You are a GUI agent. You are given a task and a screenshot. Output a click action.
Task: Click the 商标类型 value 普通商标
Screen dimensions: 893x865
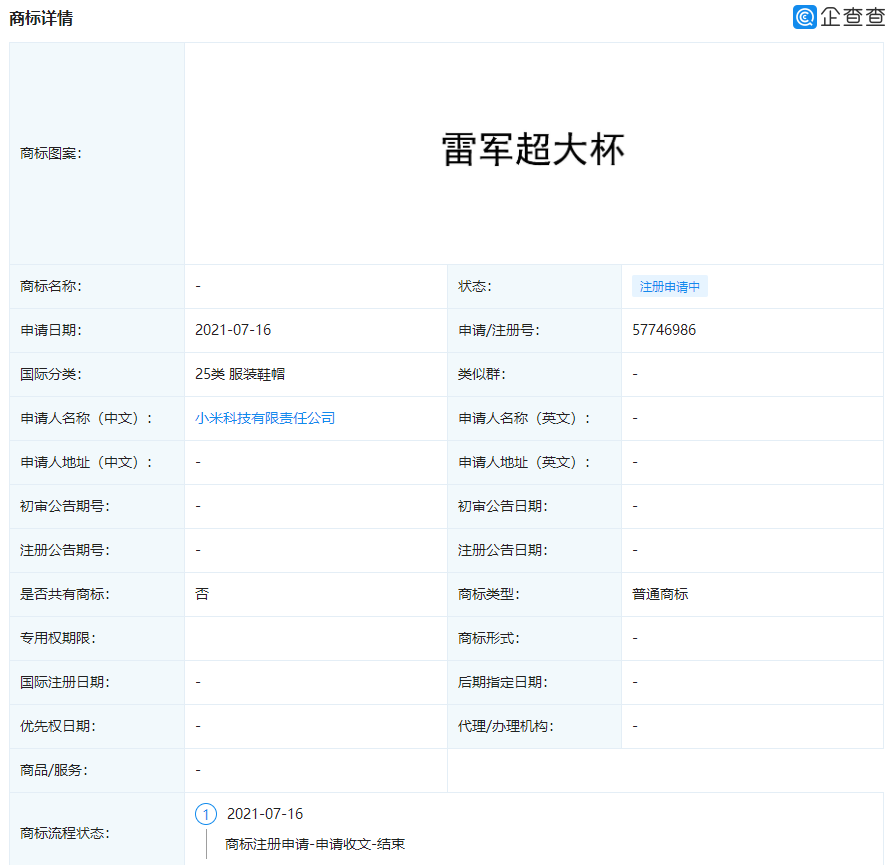pyautogui.click(x=658, y=594)
